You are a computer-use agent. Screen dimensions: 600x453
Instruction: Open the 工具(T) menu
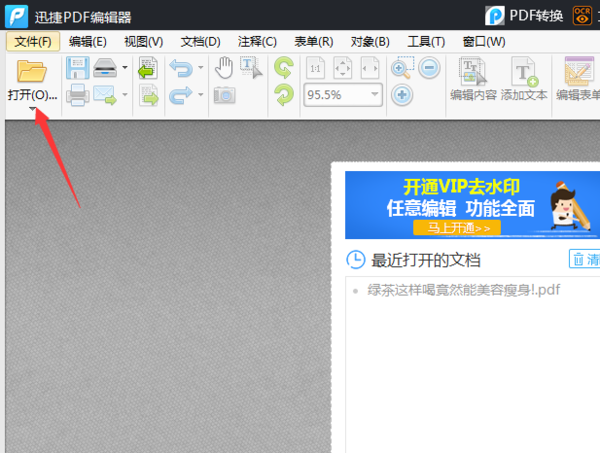pyautogui.click(x=426, y=41)
